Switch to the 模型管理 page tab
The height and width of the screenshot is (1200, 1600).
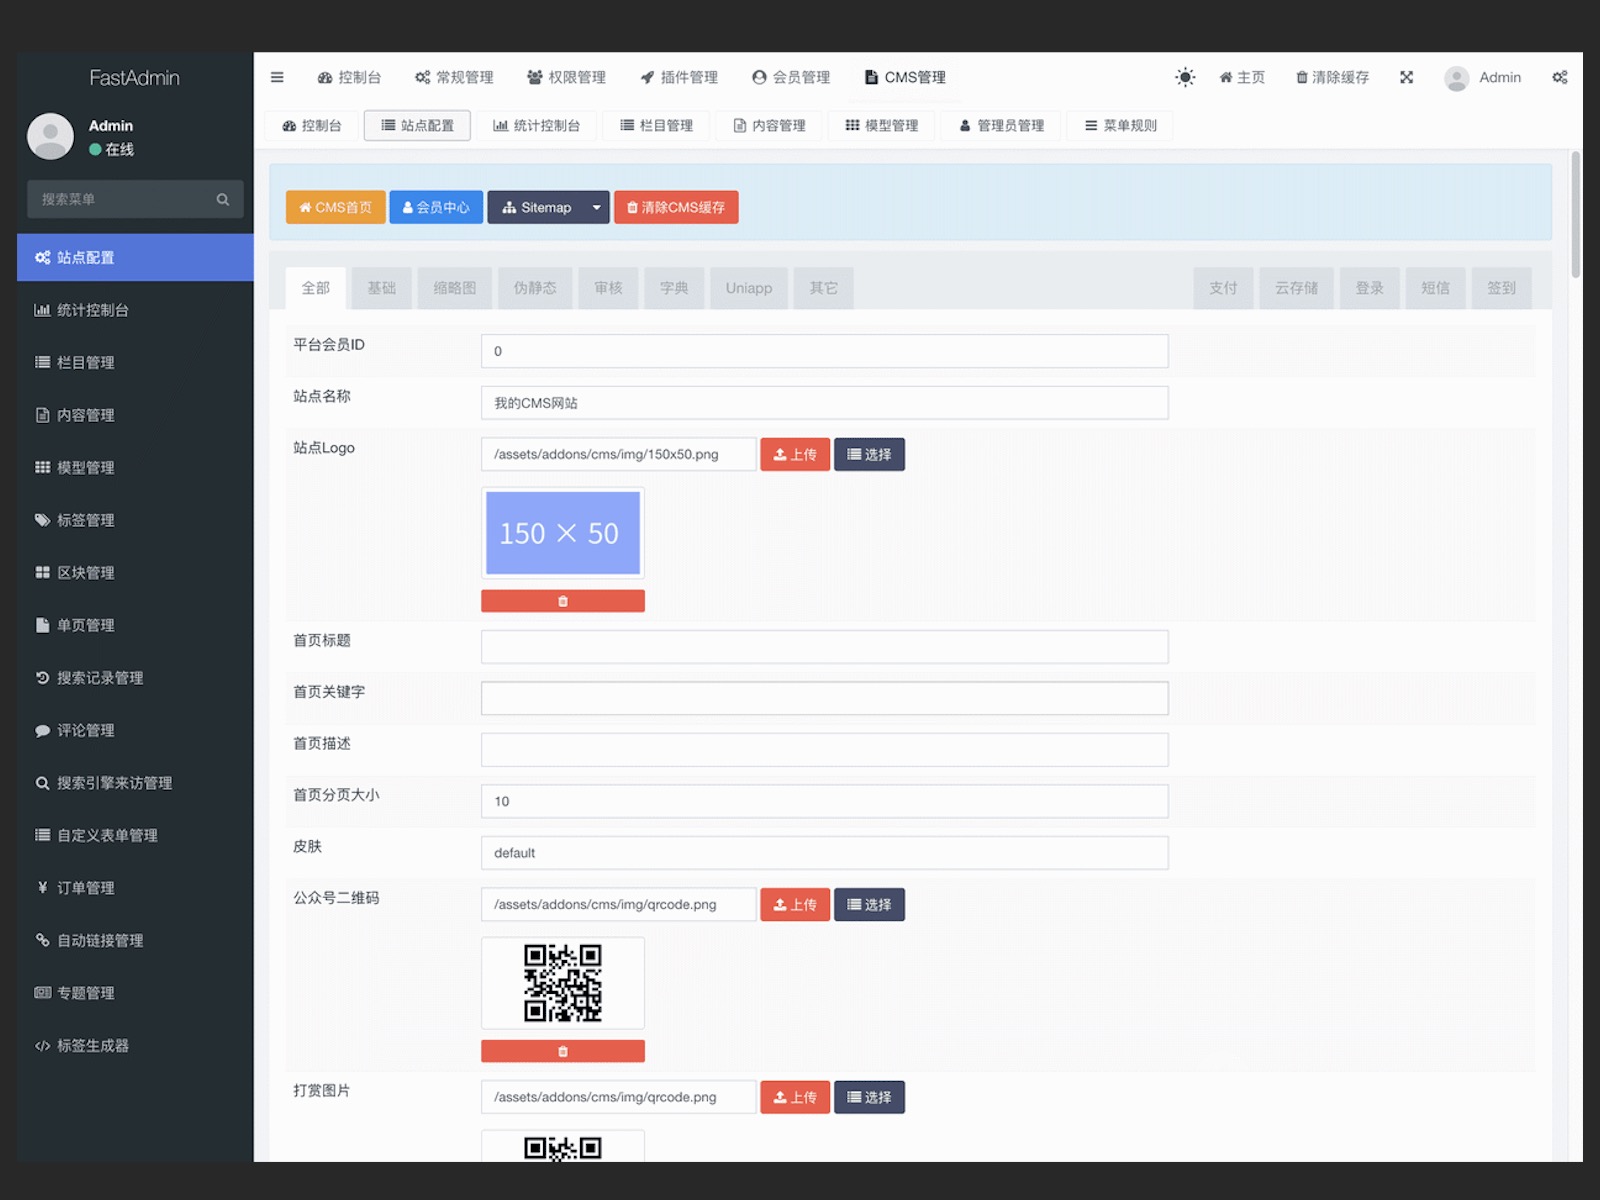881,125
